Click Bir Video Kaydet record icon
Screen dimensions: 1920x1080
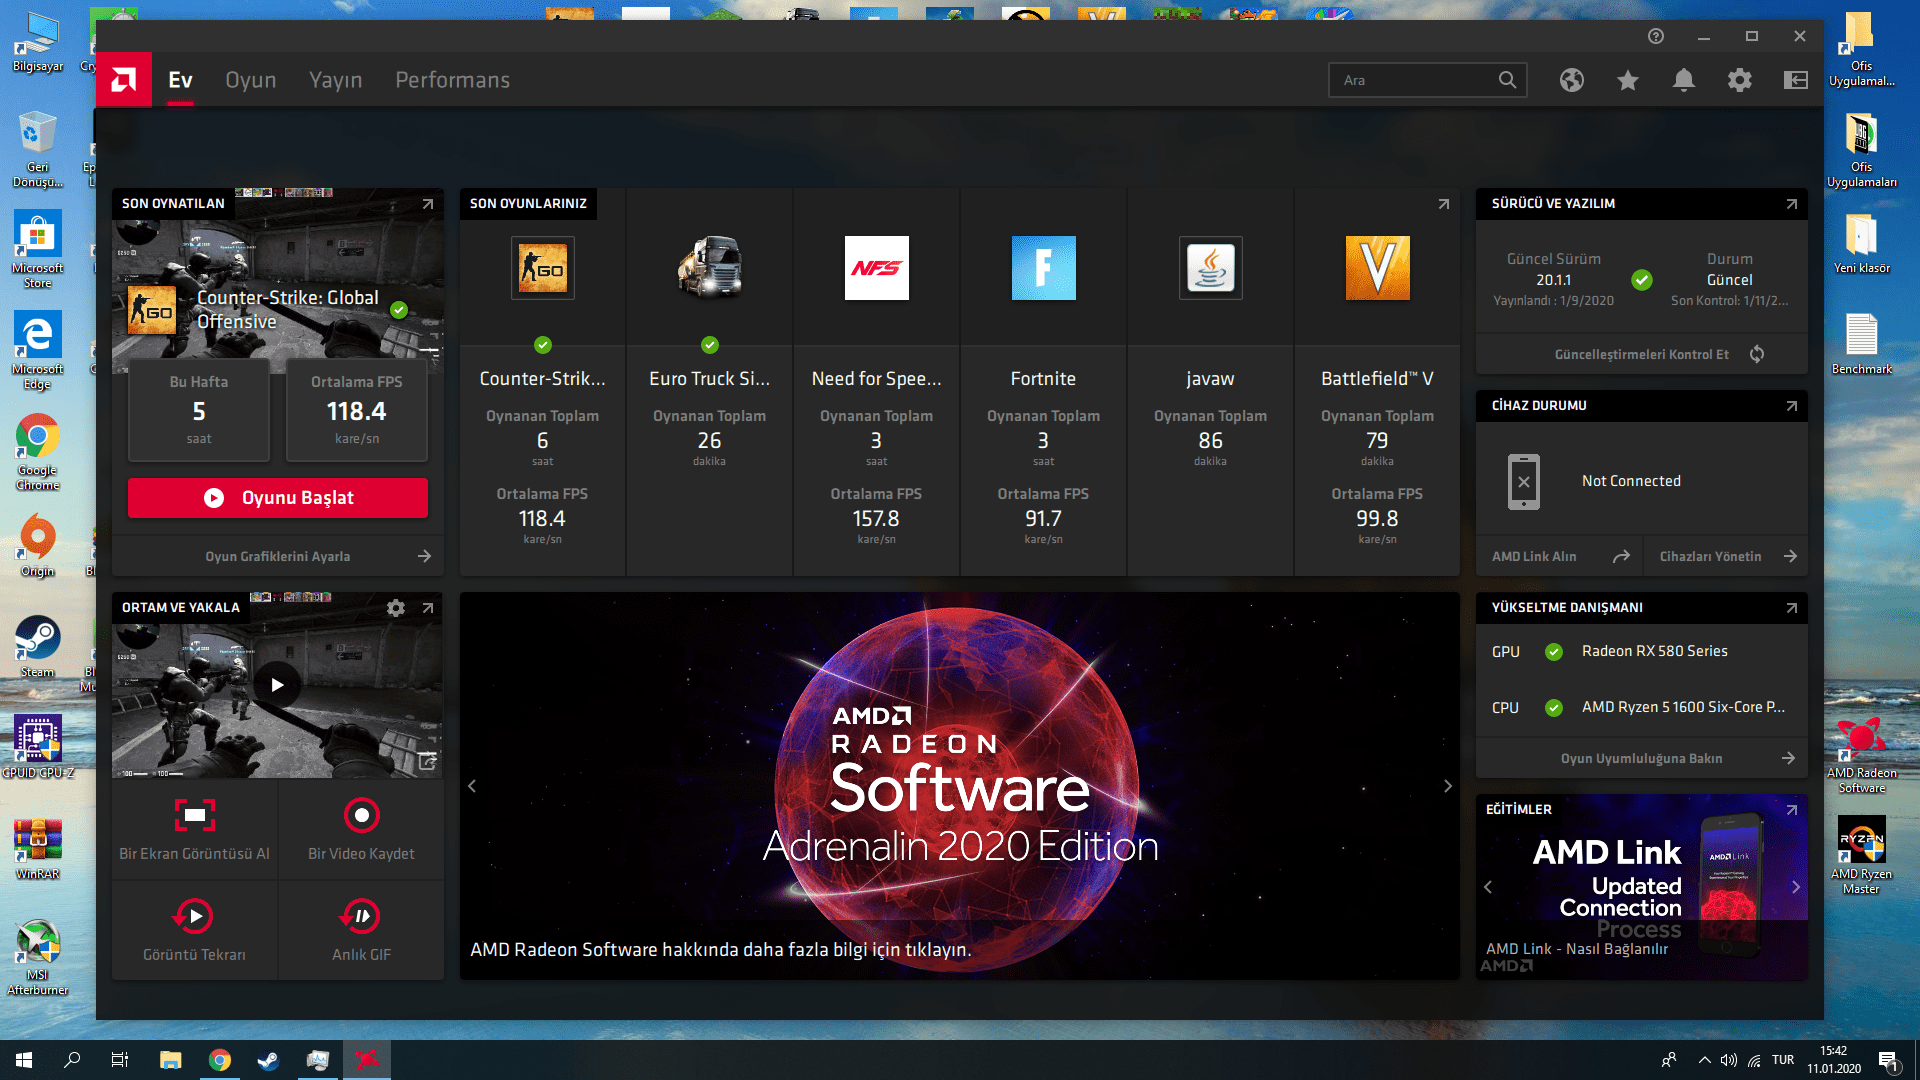point(361,816)
